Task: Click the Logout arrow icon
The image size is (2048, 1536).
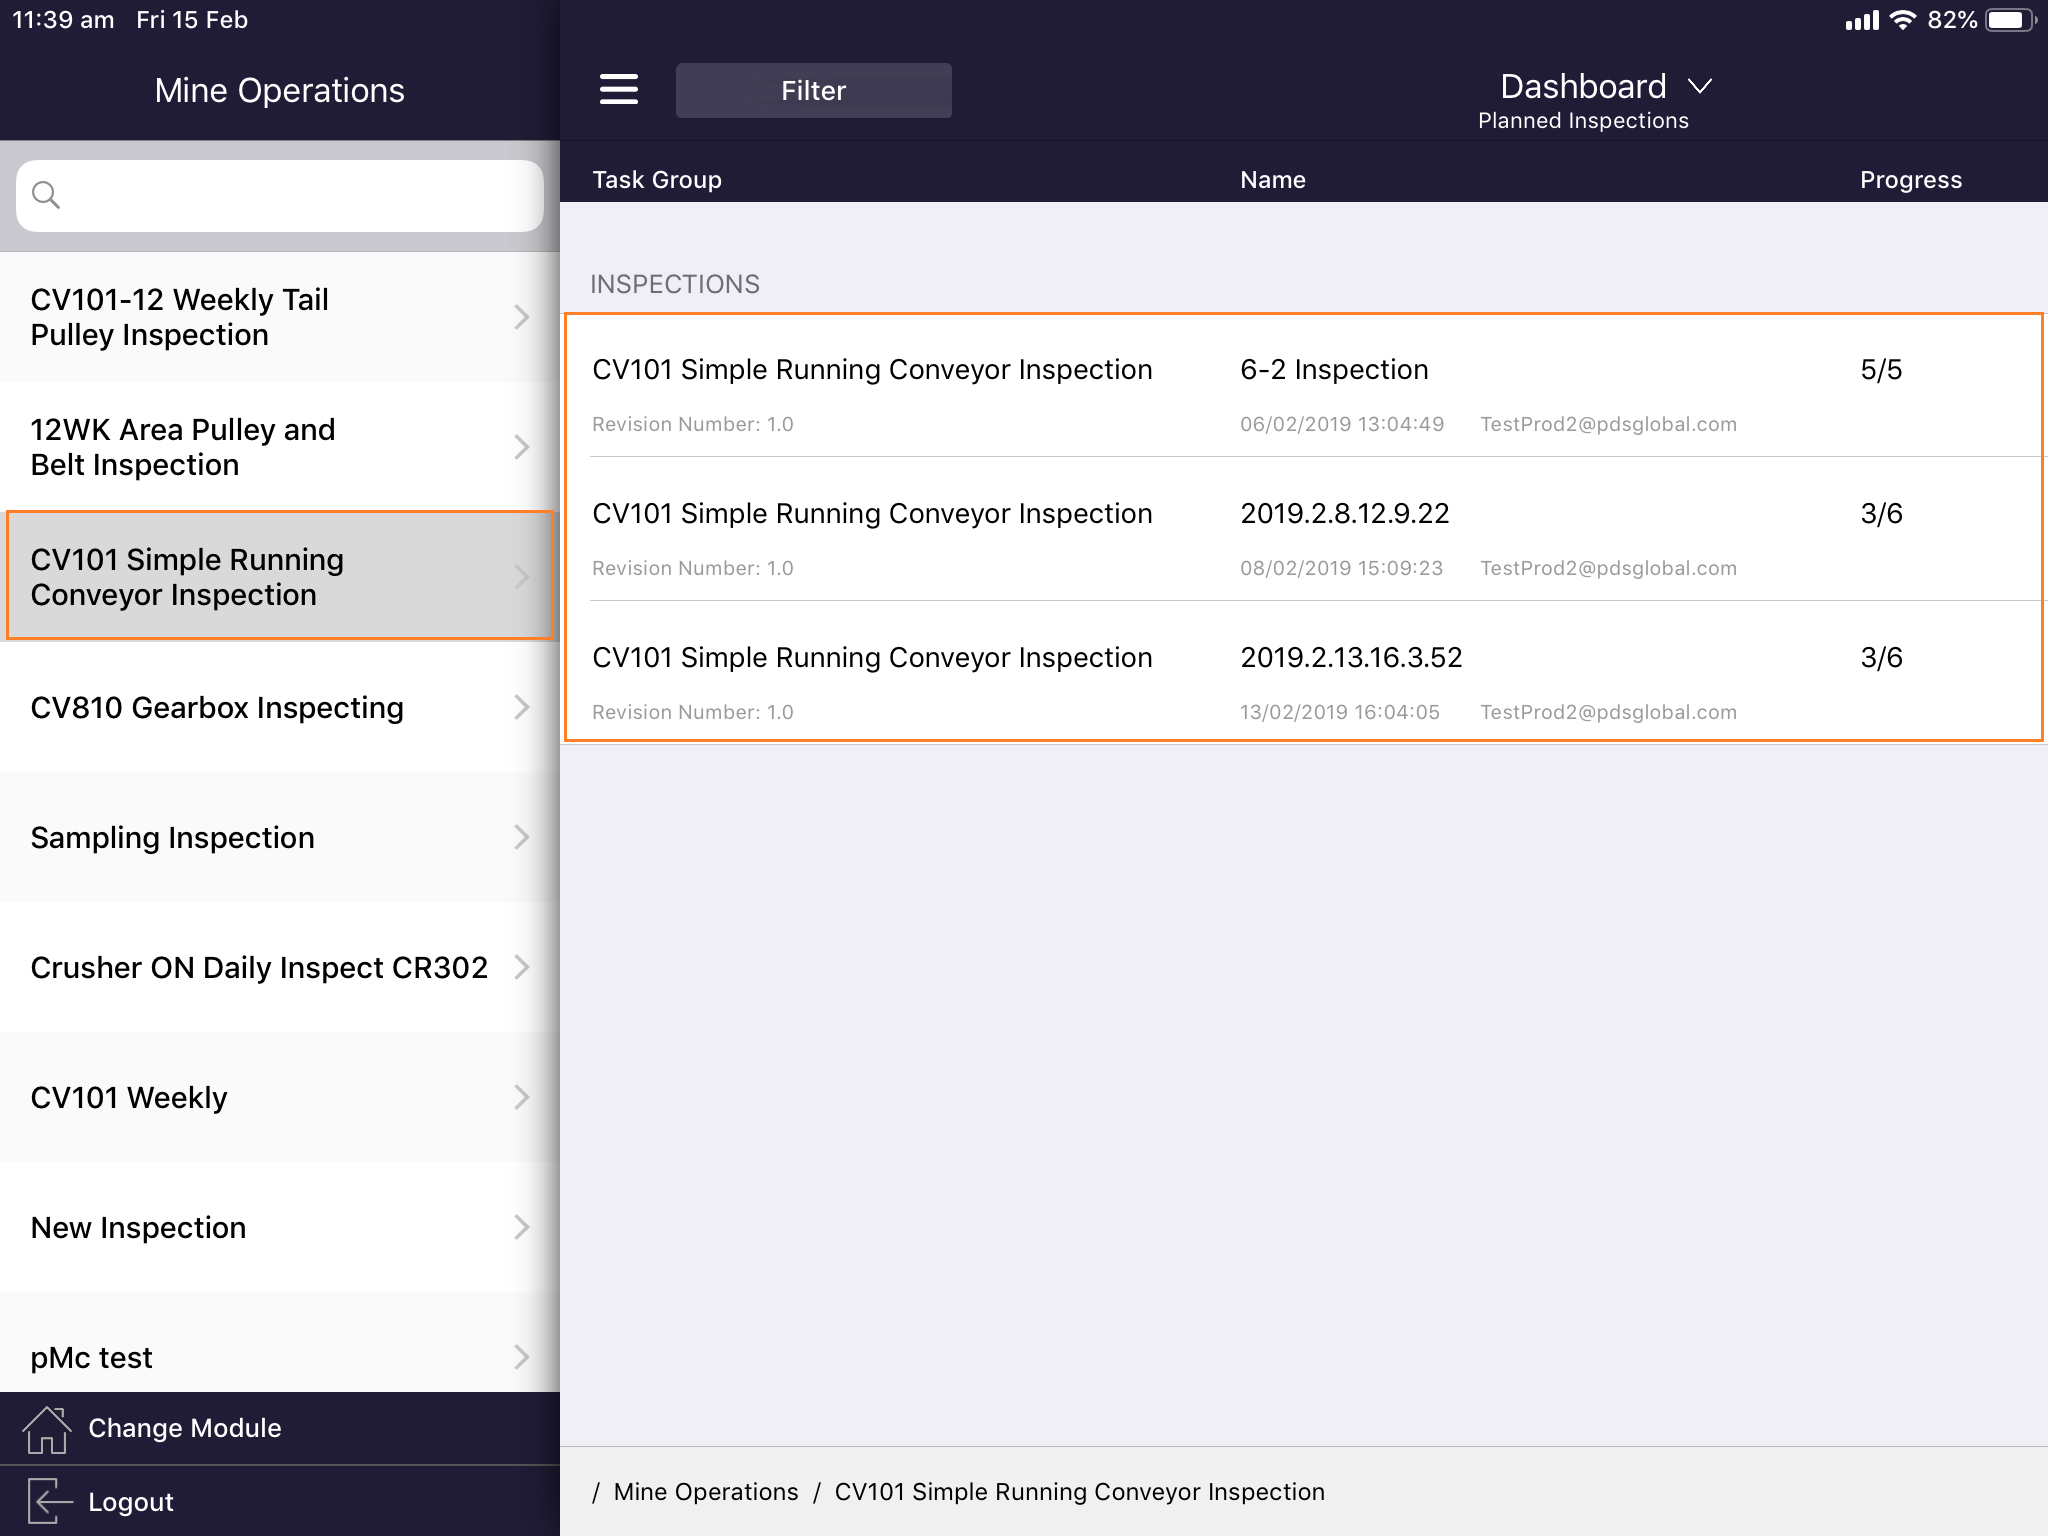Action: (49, 1501)
